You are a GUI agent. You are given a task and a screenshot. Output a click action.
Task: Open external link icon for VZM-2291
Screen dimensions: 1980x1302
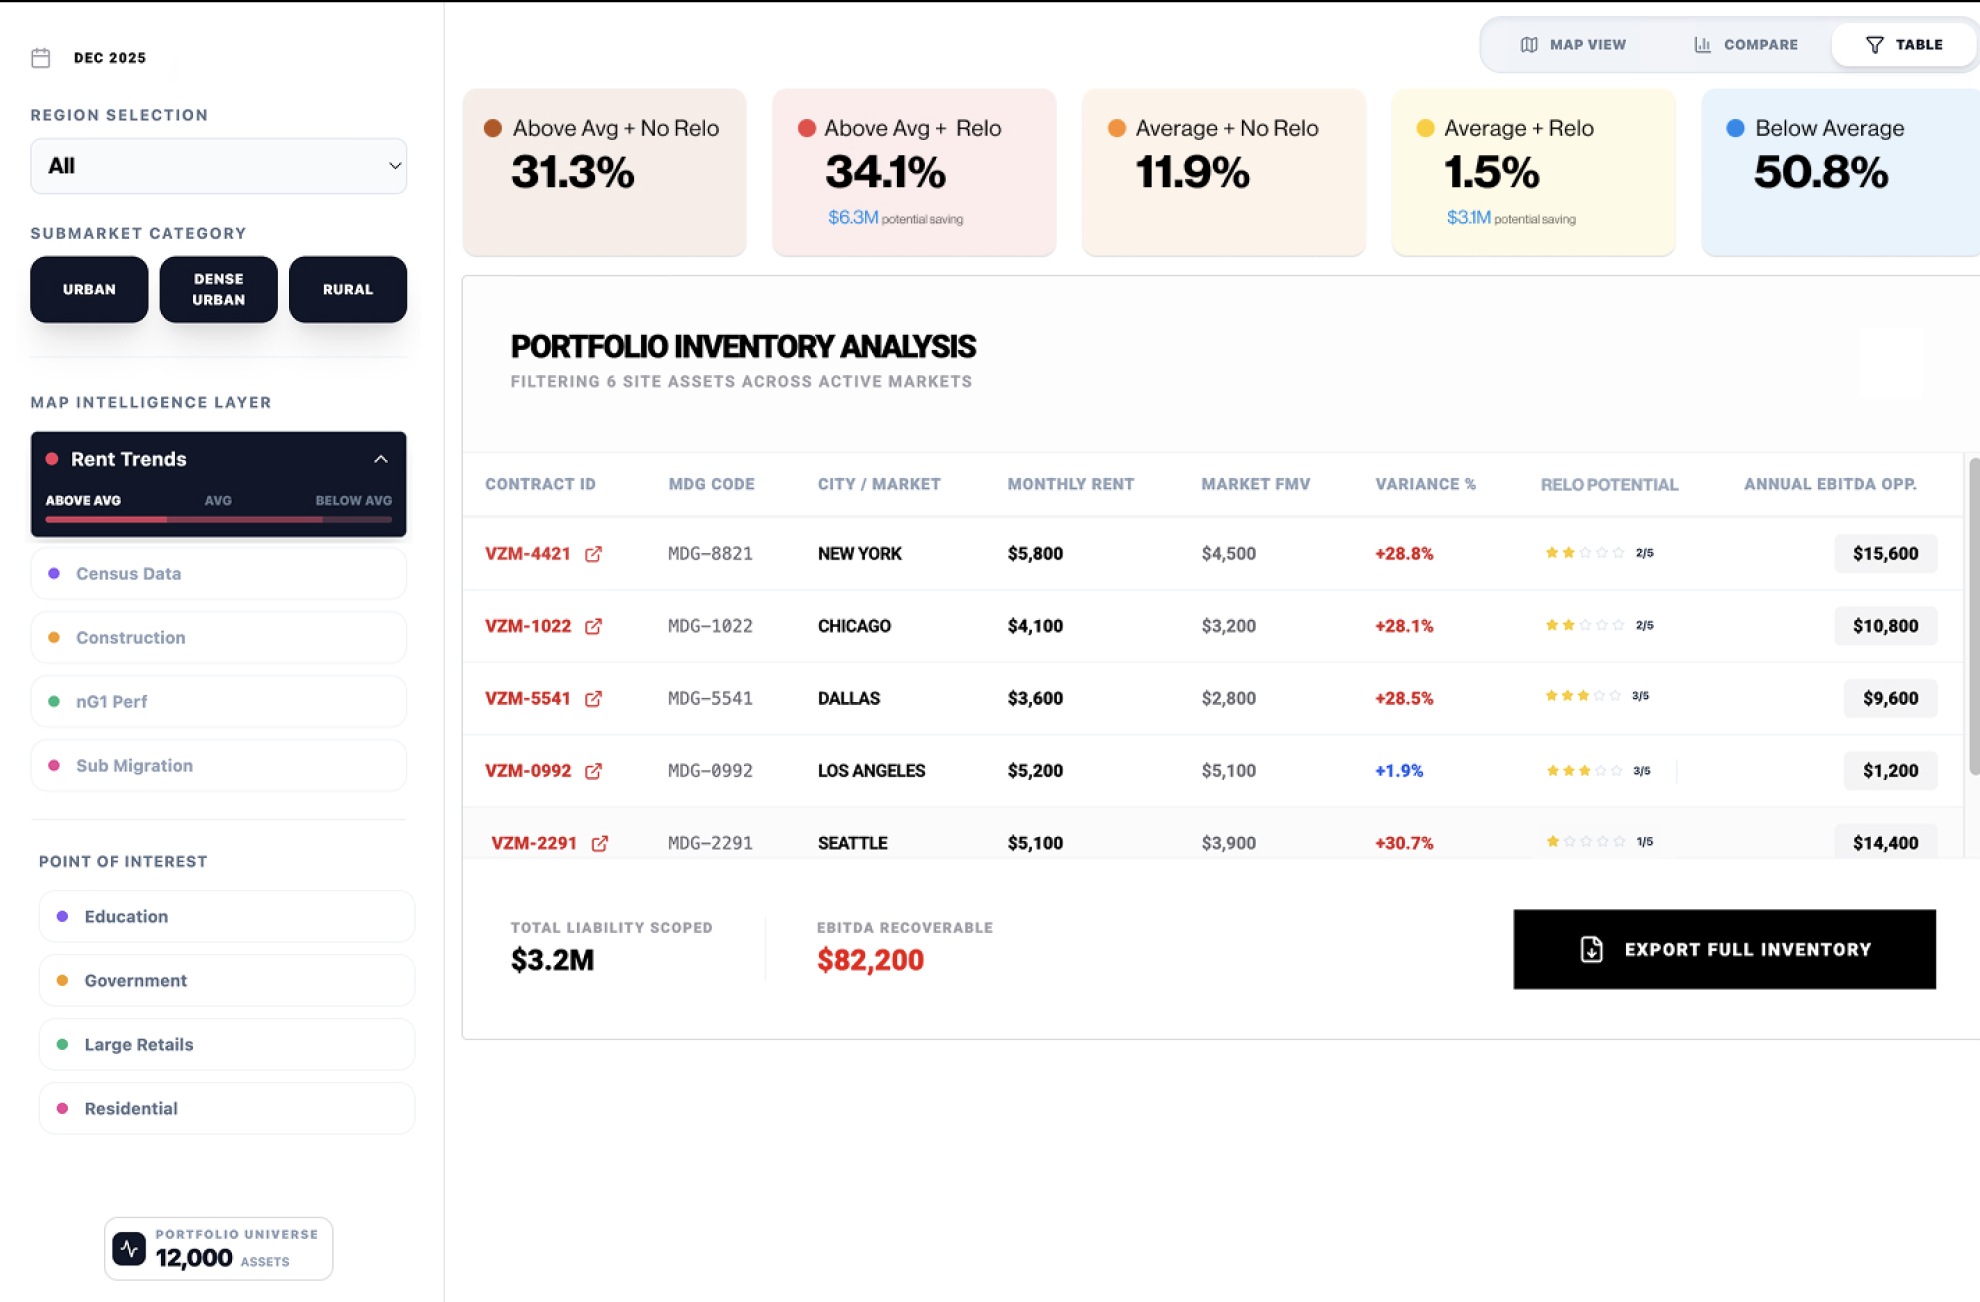(x=599, y=844)
